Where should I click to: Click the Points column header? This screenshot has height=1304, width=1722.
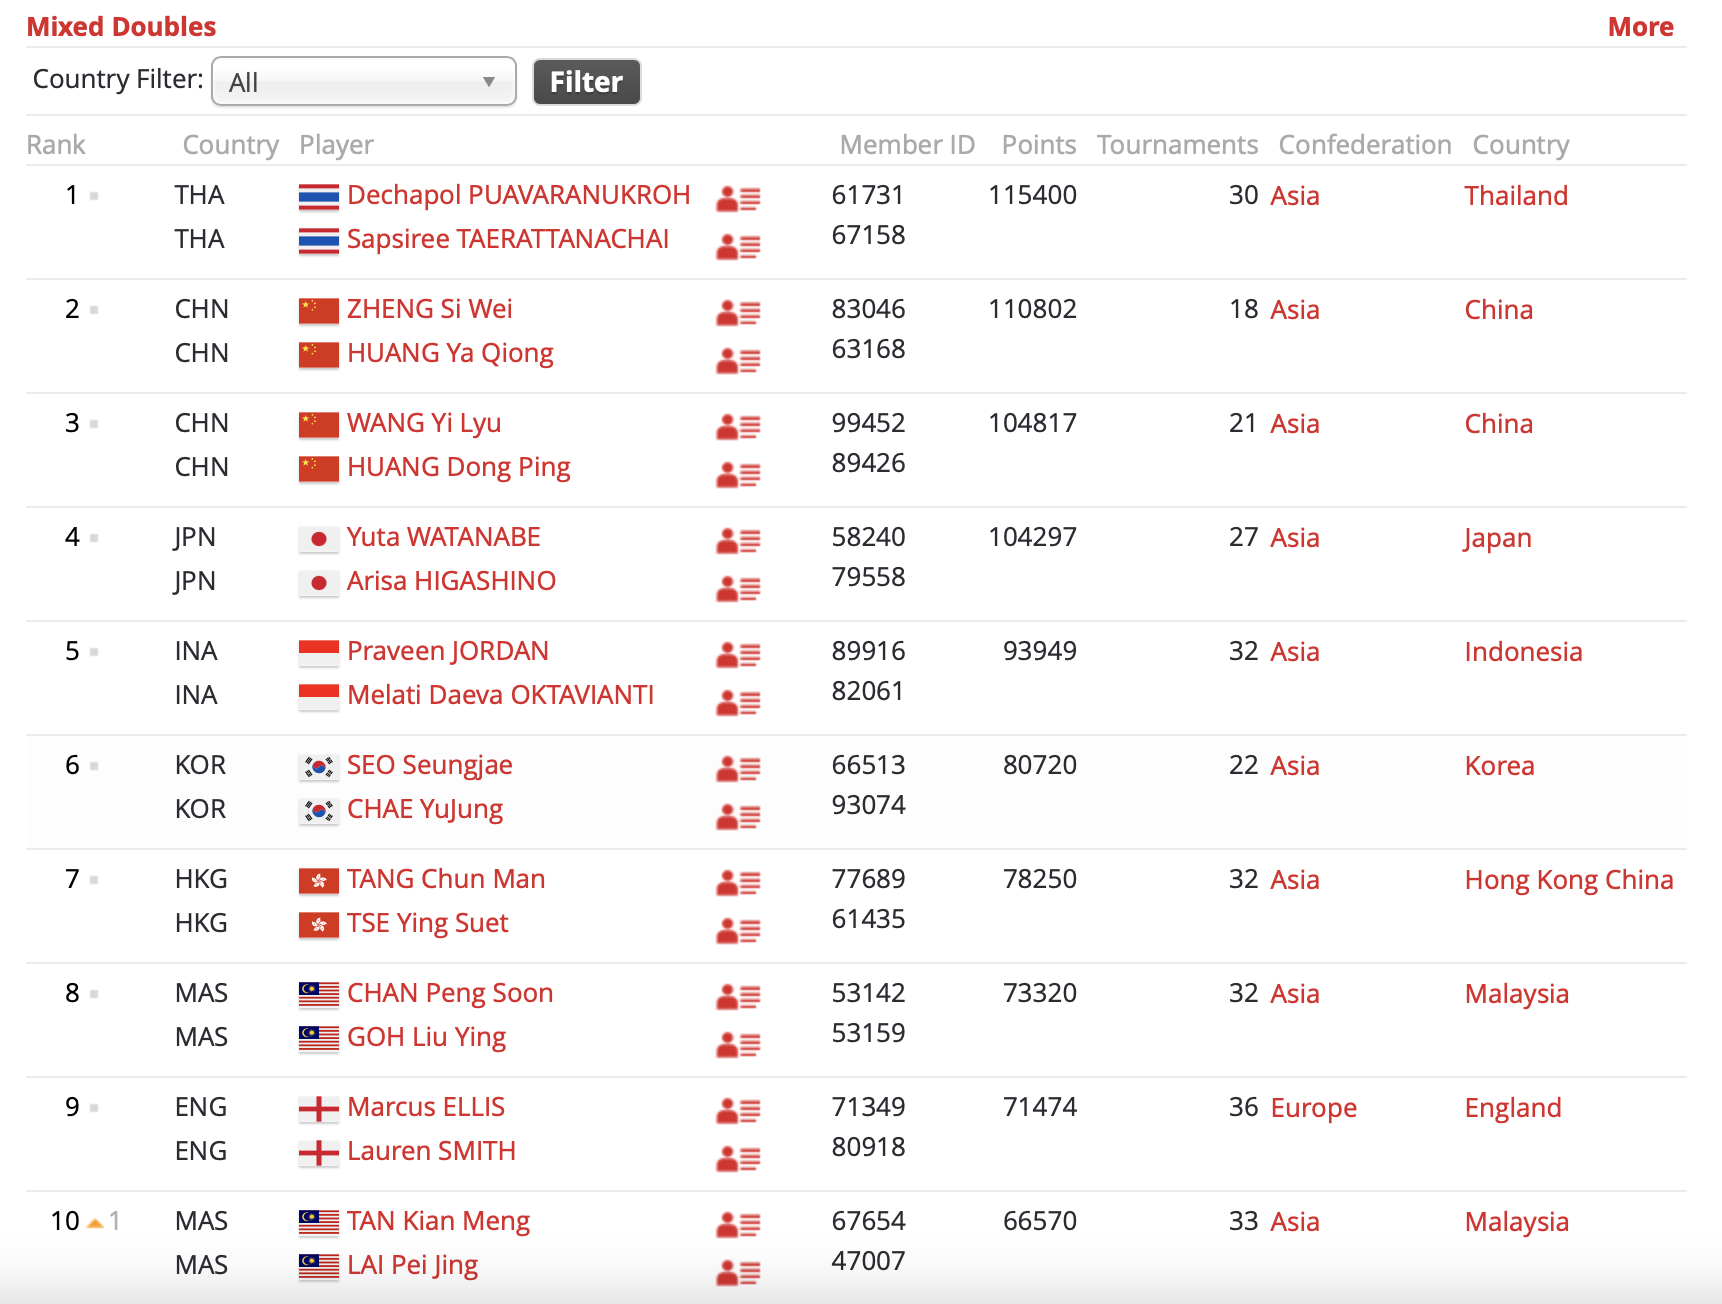click(x=1038, y=145)
